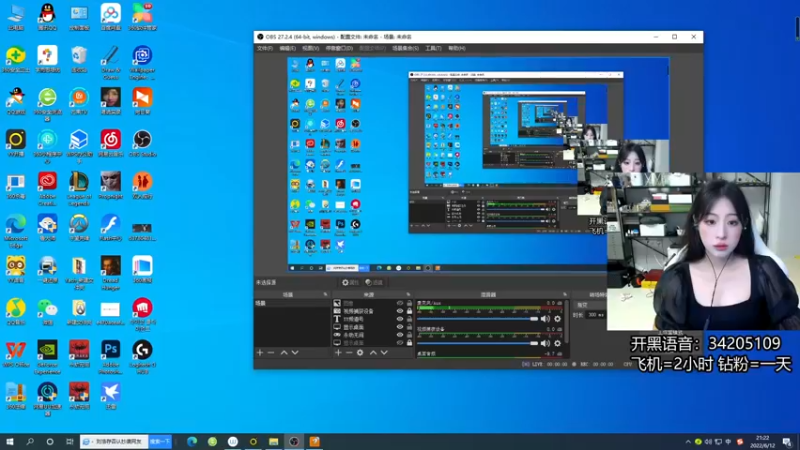Viewport: 800px width, 450px height.
Task: Remove selected source with the minus icon
Action: click(x=349, y=353)
